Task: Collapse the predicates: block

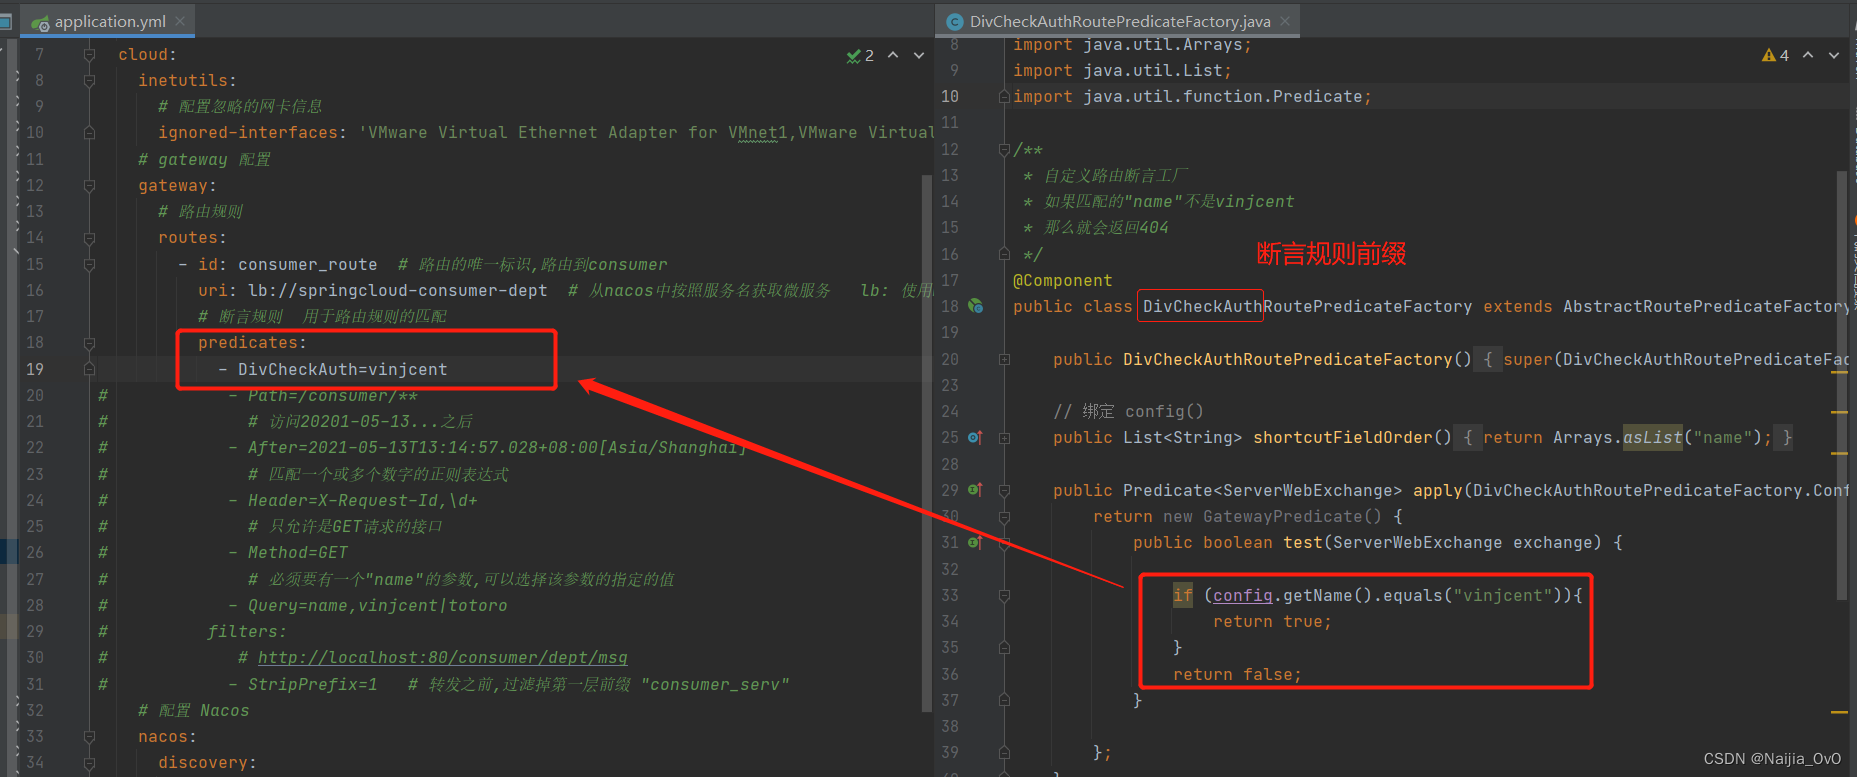Action: point(89,343)
